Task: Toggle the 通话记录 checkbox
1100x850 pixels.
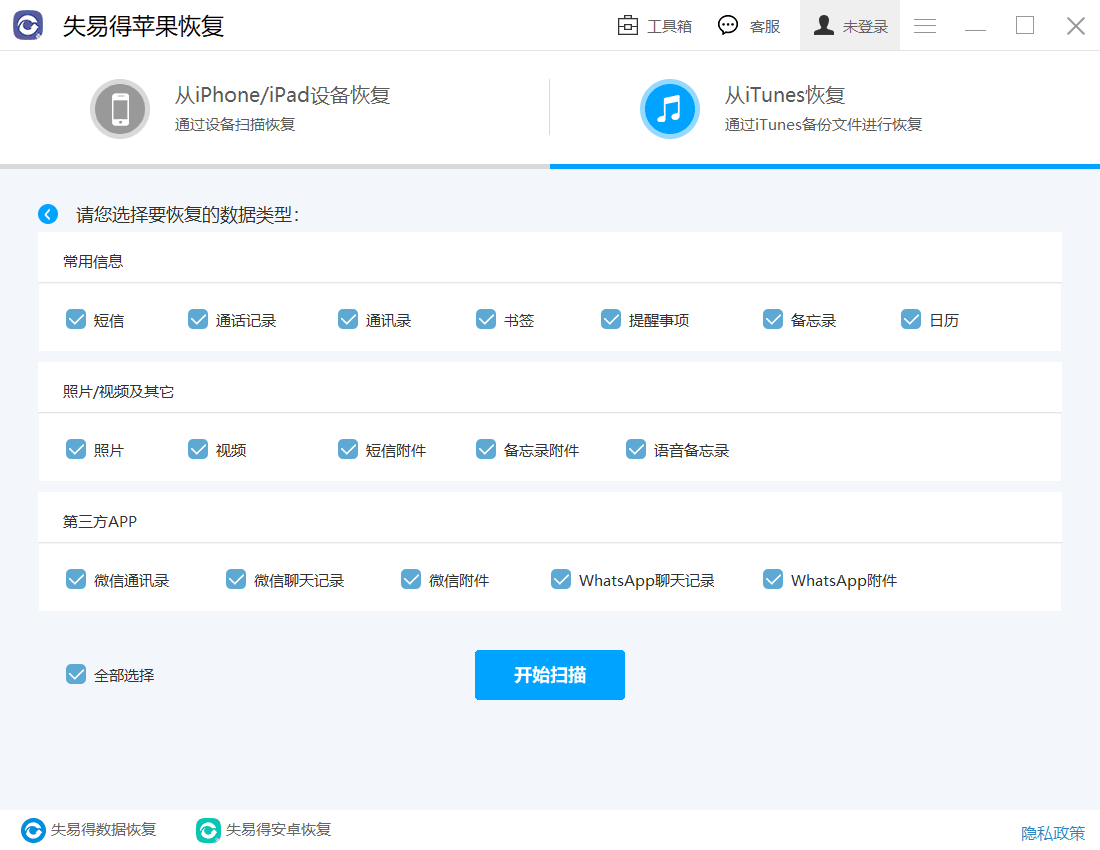Action: [x=198, y=319]
